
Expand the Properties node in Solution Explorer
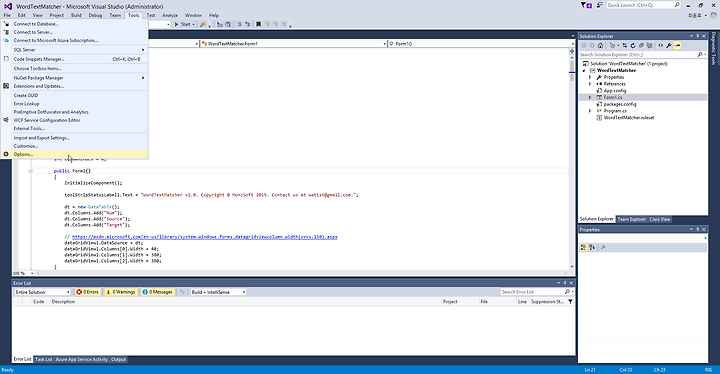click(x=590, y=77)
